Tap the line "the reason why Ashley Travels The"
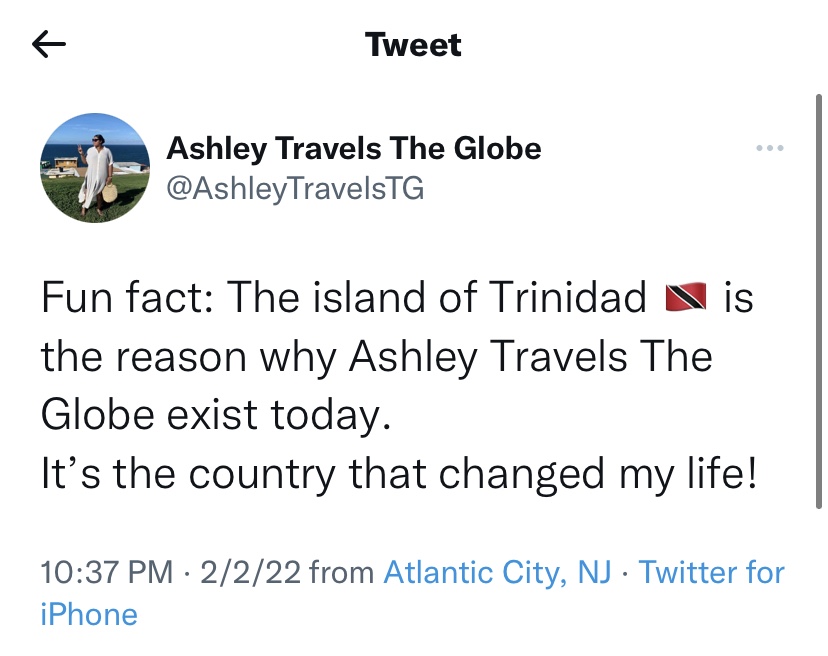 pyautogui.click(x=376, y=356)
